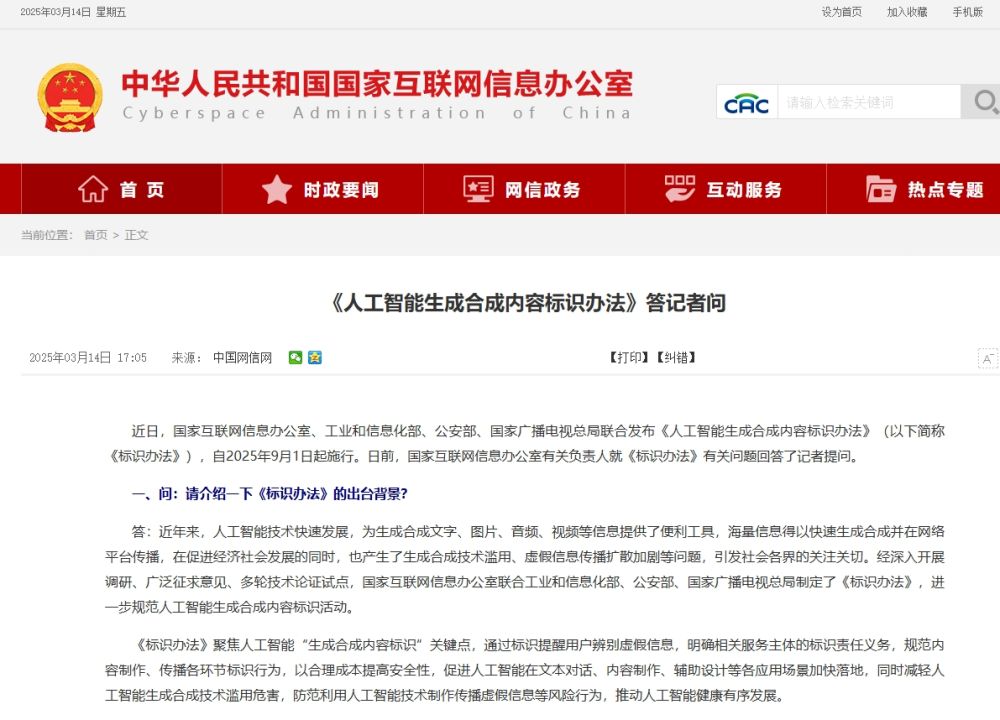Click 设为首页 link at top
This screenshot has height=720, width=1000.
(x=841, y=12)
